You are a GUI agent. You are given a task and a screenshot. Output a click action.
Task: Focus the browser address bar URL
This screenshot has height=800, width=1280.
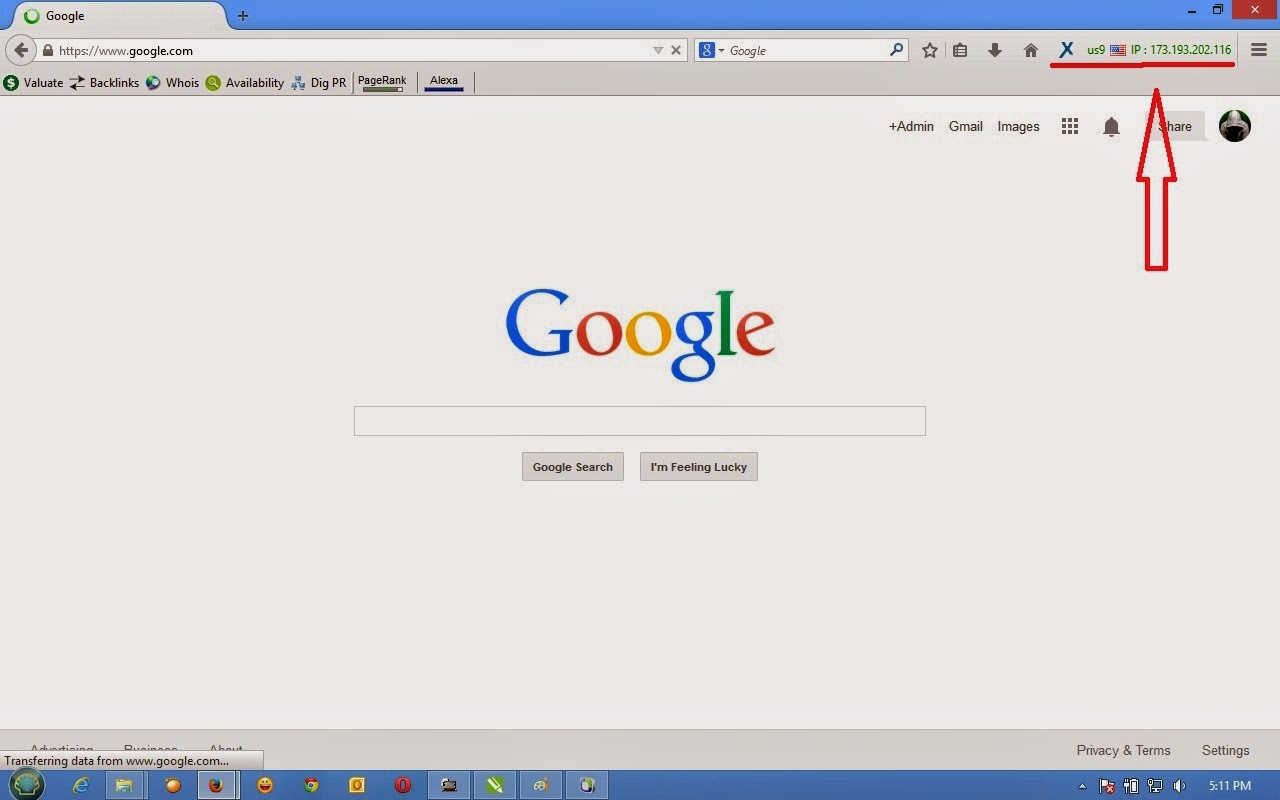click(350, 50)
